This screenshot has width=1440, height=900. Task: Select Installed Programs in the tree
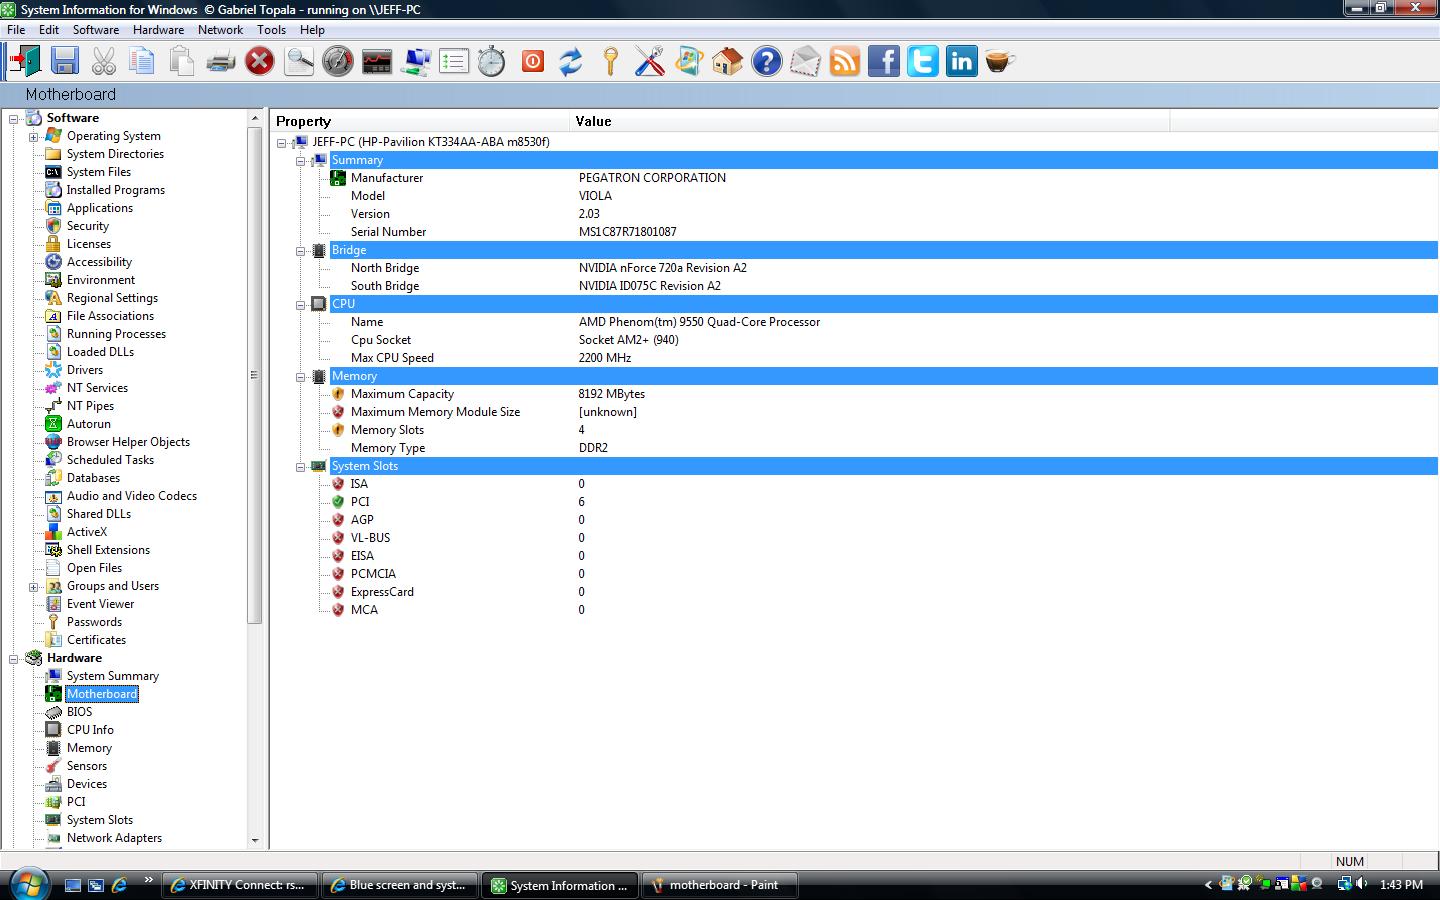(116, 190)
